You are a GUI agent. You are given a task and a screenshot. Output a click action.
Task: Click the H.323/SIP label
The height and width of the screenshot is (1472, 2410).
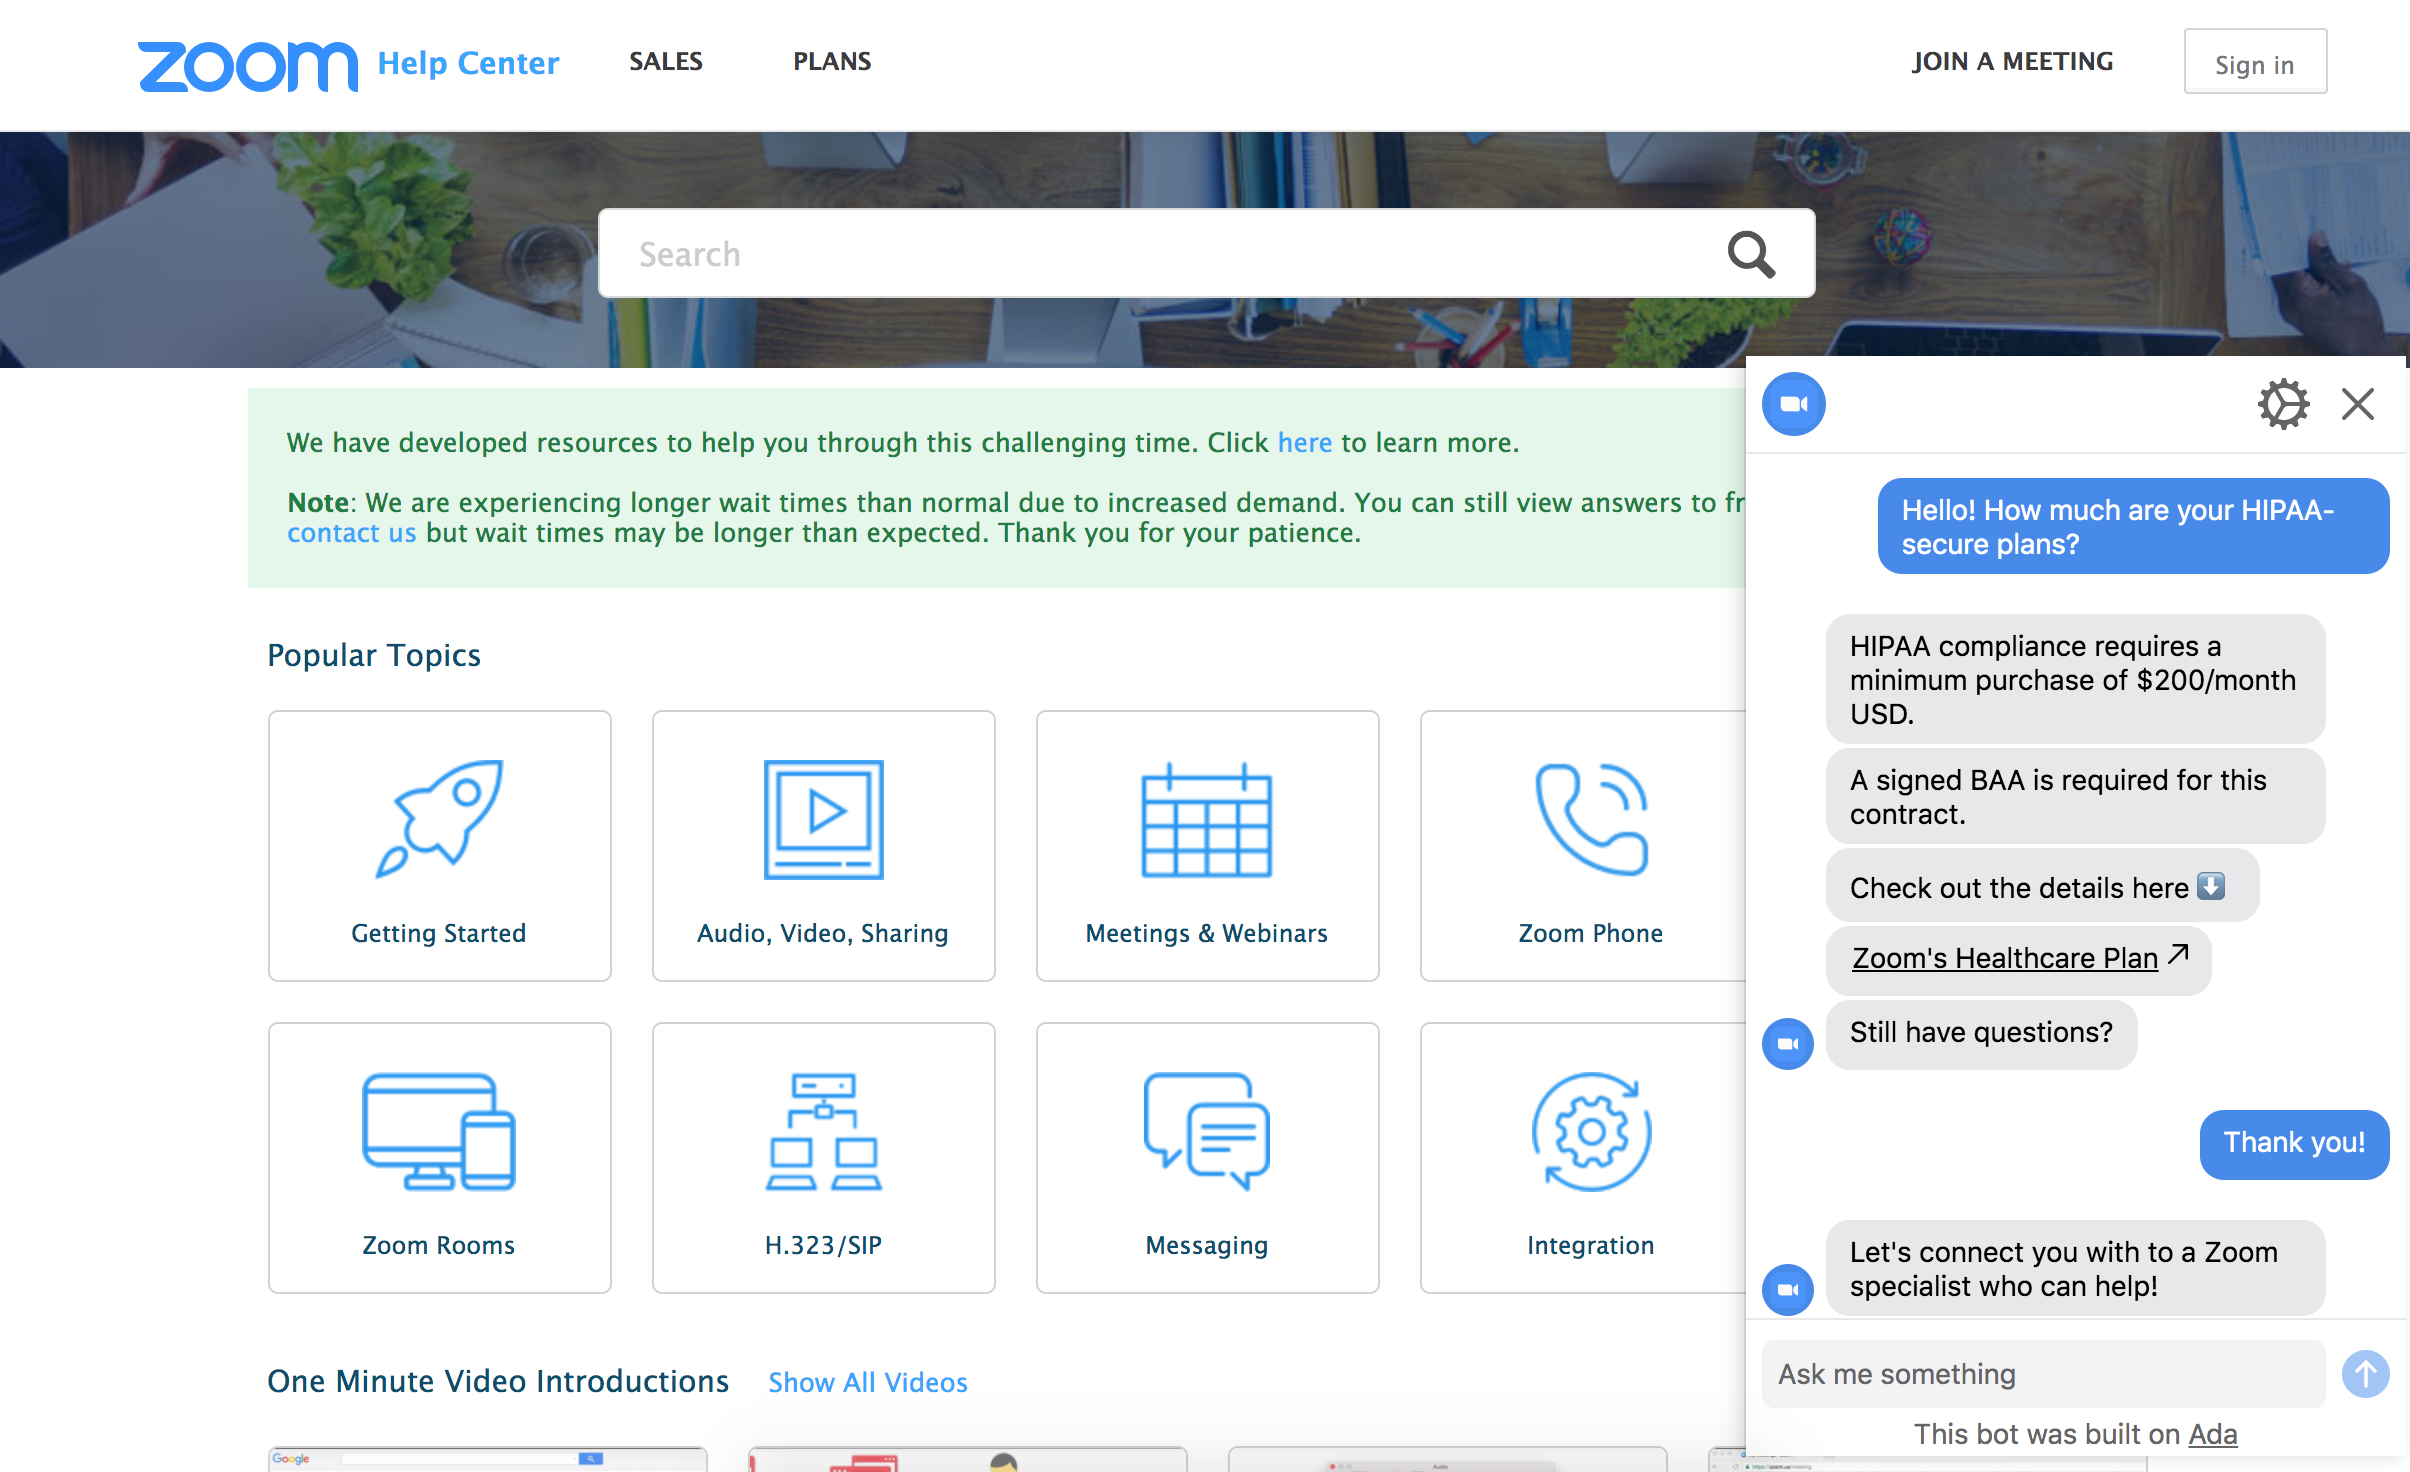click(x=823, y=1245)
